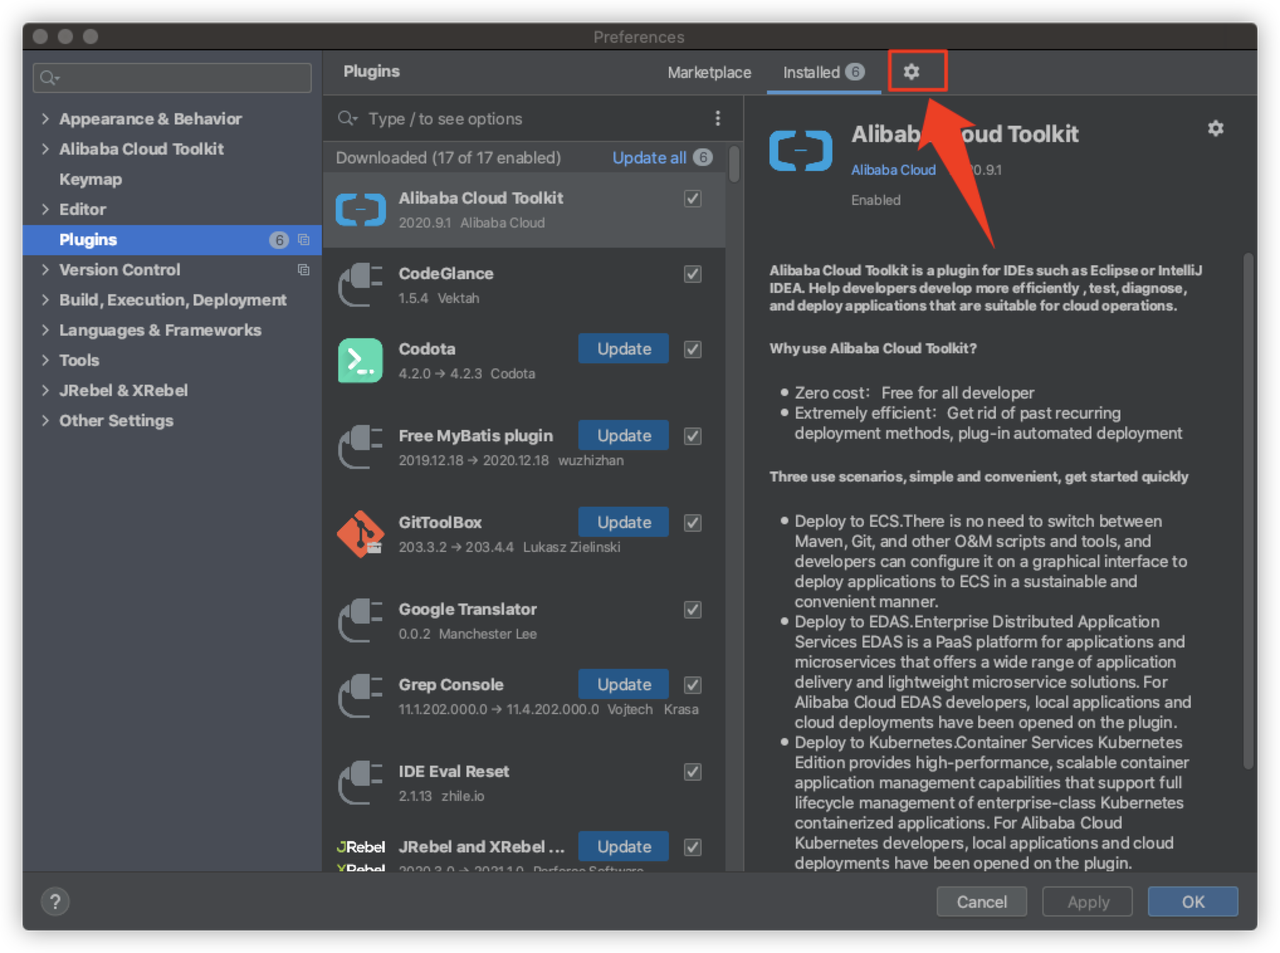1280x953 pixels.
Task: Disable the Alibaba Cloud Toolkit plugin checkbox
Action: pyautogui.click(x=692, y=199)
